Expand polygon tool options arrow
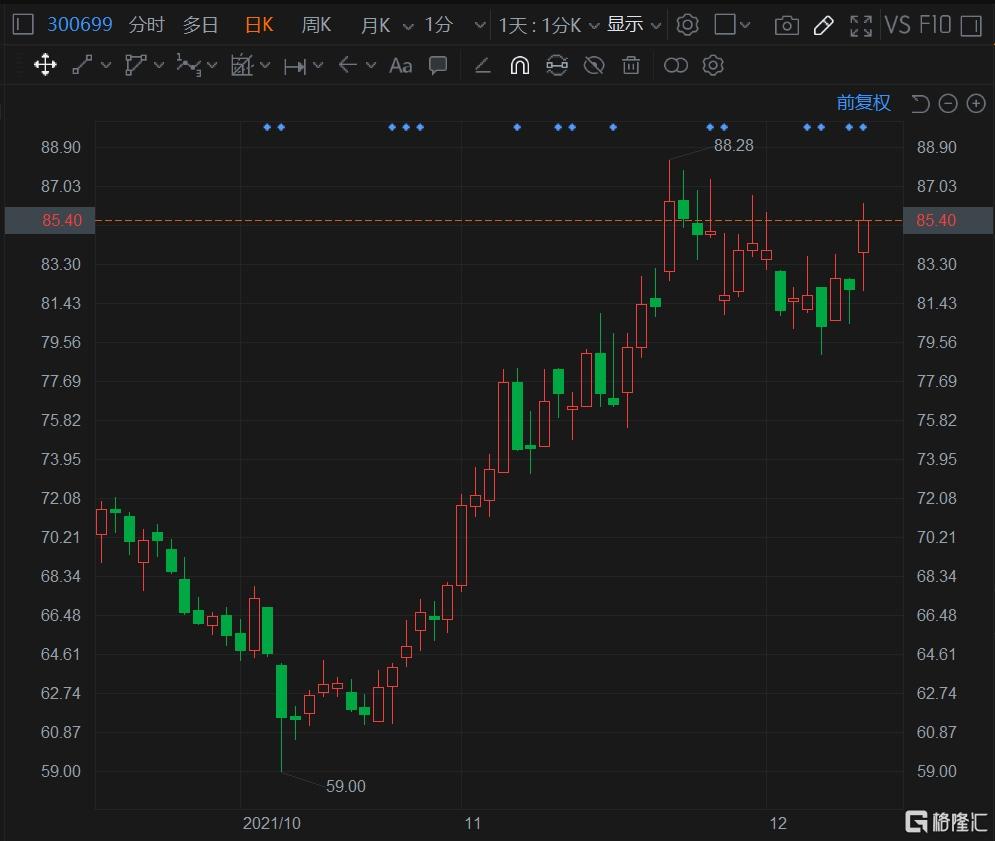 click(x=159, y=65)
